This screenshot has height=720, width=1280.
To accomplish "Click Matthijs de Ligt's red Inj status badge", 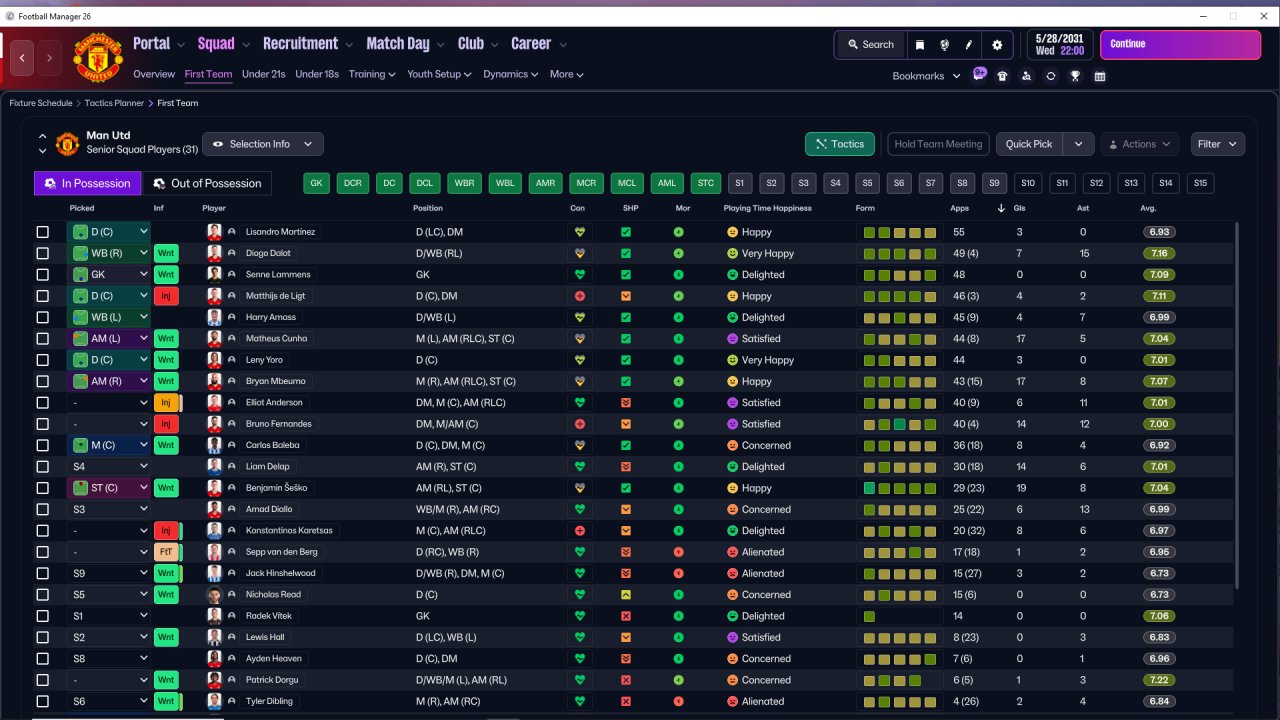I will pyautogui.click(x=166, y=296).
